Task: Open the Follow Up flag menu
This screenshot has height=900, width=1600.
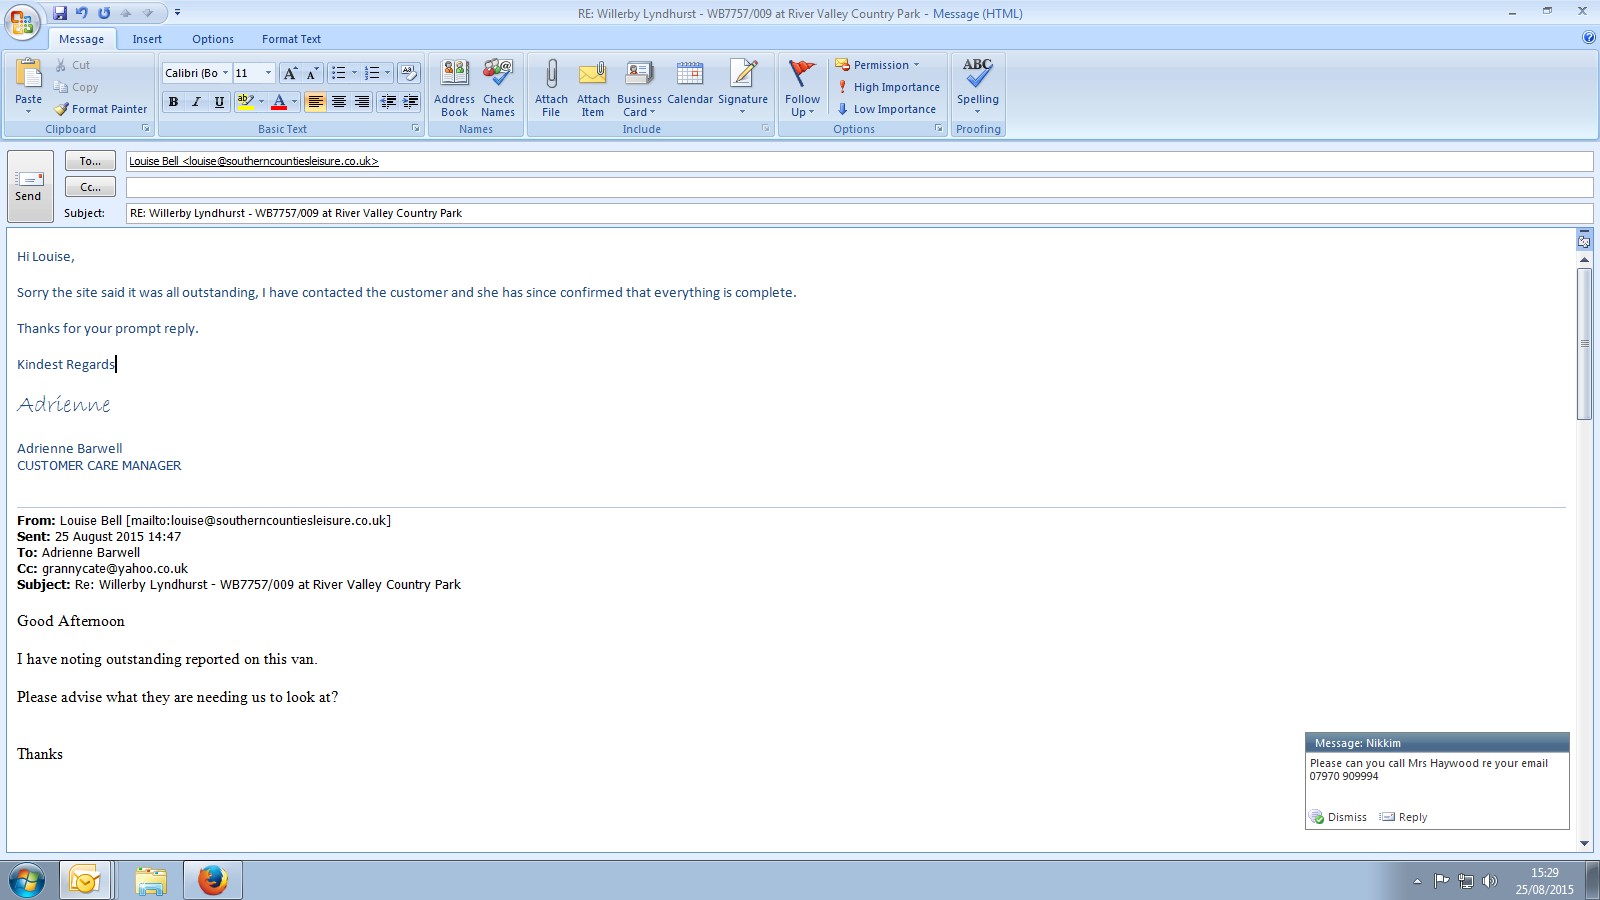Action: coord(802,88)
